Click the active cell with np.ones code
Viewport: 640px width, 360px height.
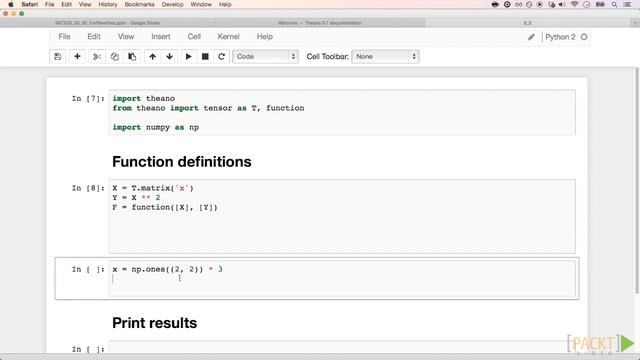click(x=342, y=278)
